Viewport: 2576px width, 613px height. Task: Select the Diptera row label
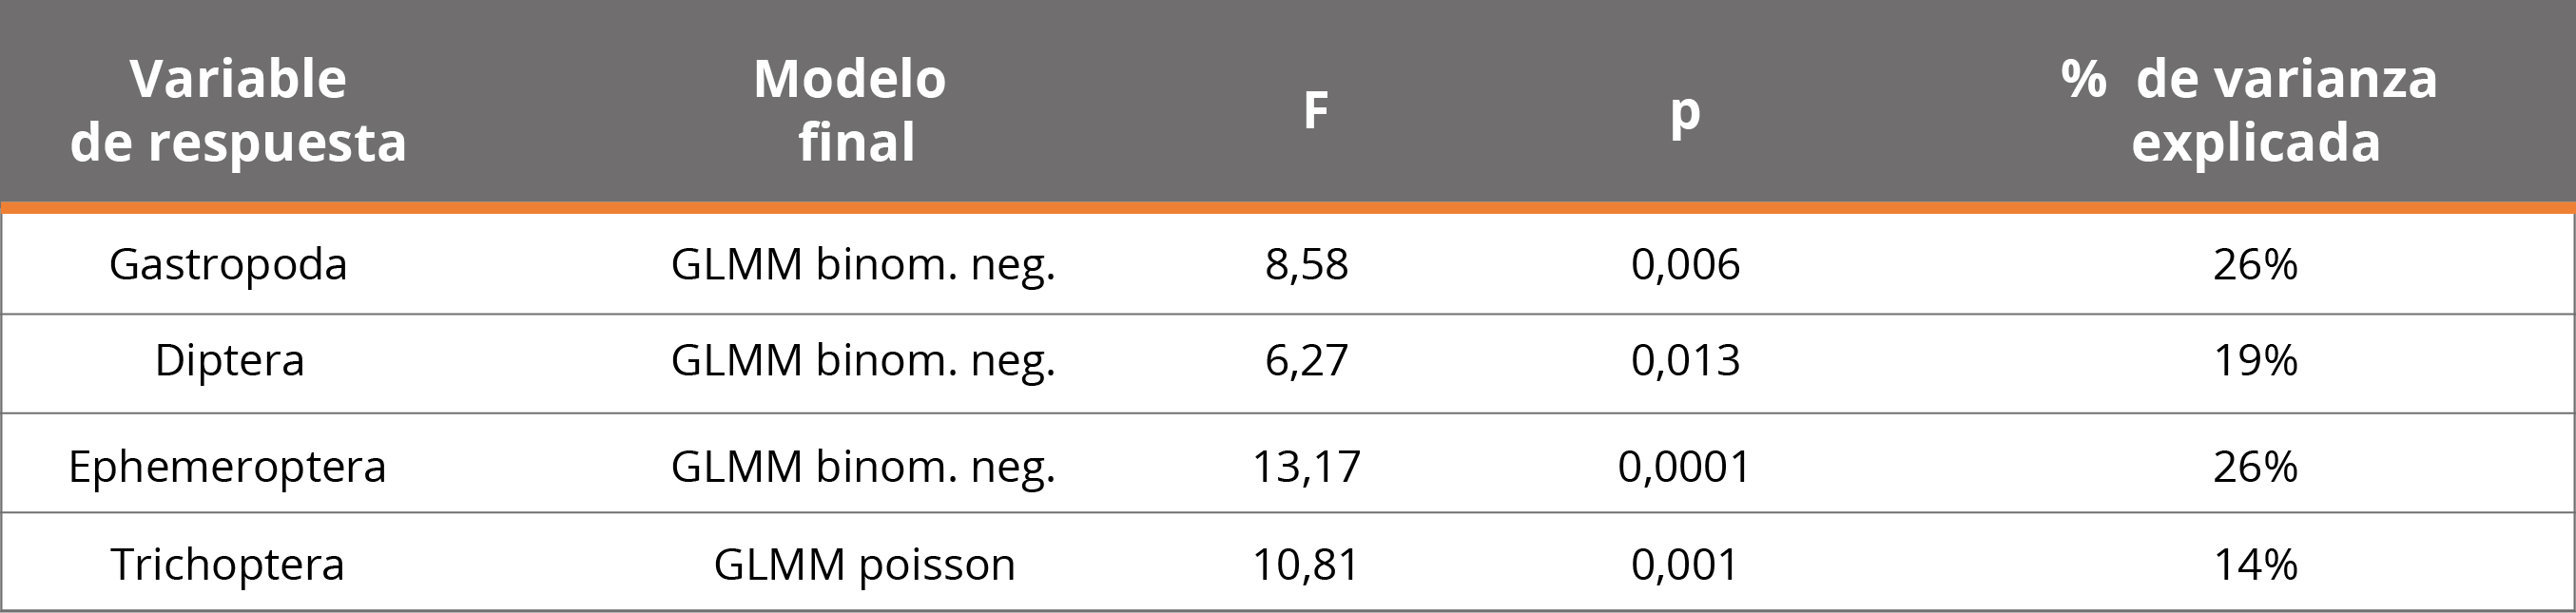(x=229, y=361)
